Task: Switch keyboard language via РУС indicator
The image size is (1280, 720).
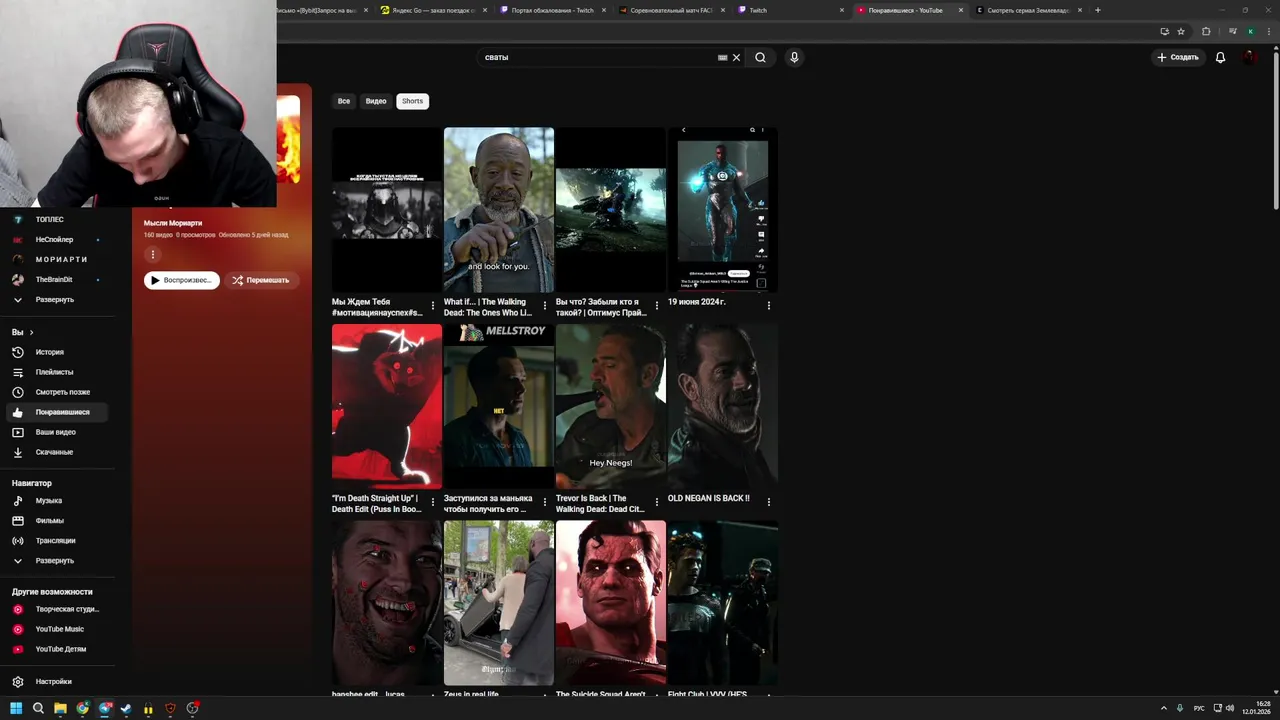Action: (x=1198, y=708)
